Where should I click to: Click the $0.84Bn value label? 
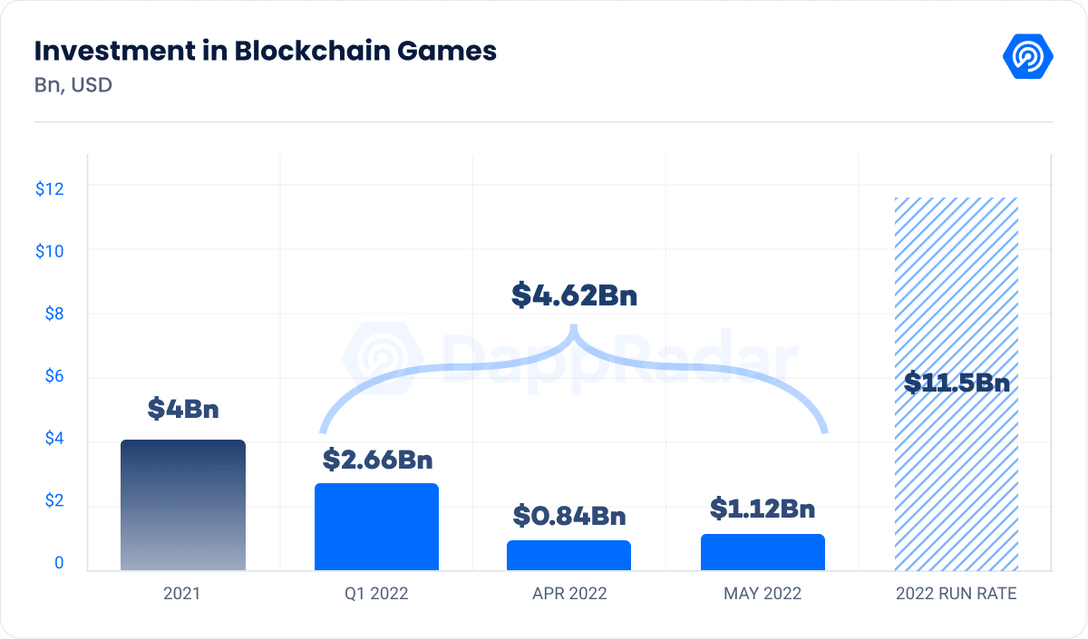click(569, 516)
